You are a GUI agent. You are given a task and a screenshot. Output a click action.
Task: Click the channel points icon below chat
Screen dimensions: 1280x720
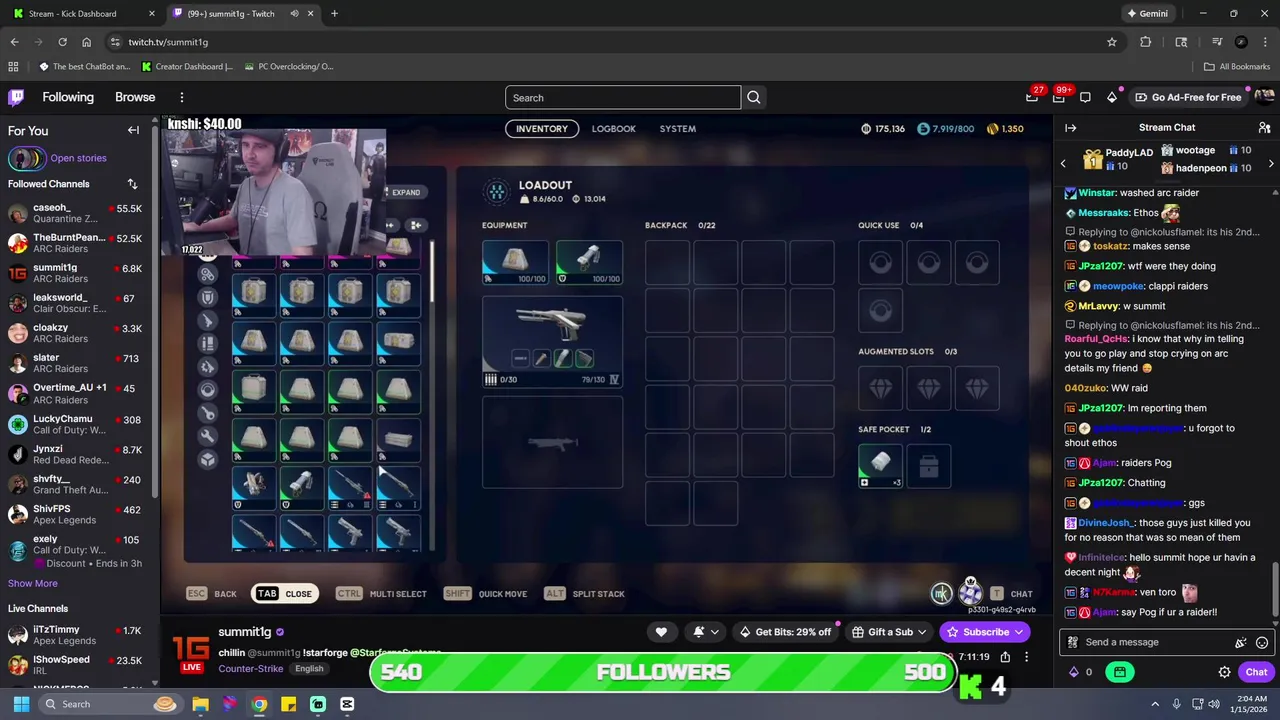pyautogui.click(x=1074, y=672)
